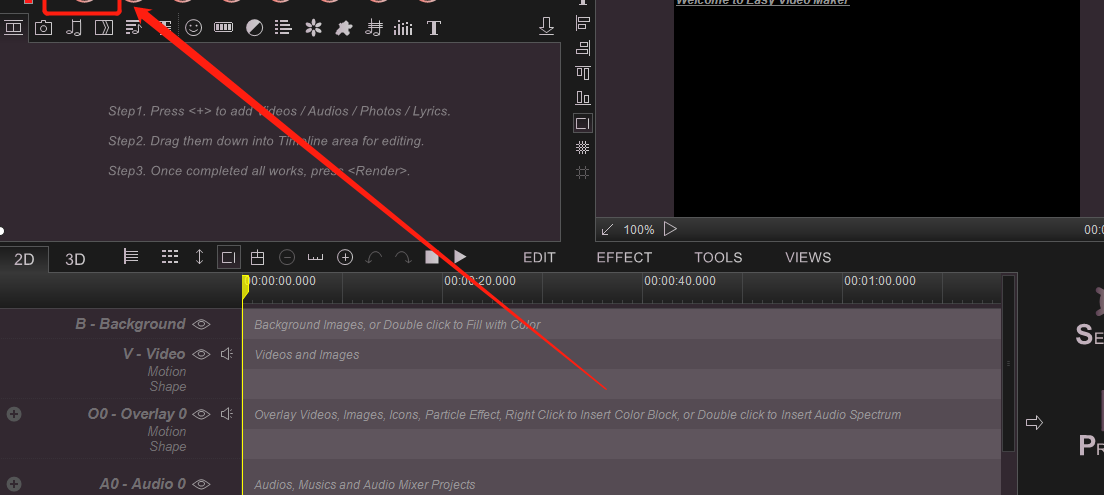Click the timeline split box icon
This screenshot has height=495, width=1104.
click(x=258, y=257)
